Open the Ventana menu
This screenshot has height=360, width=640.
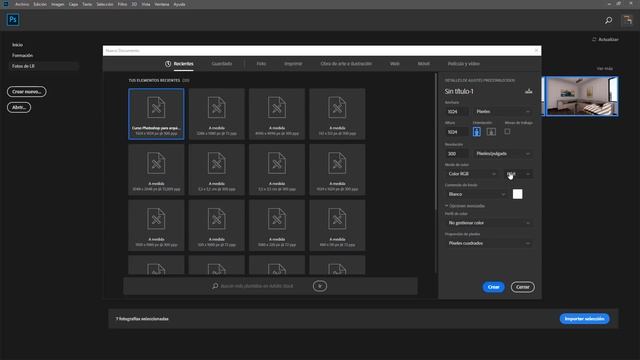[162, 4]
